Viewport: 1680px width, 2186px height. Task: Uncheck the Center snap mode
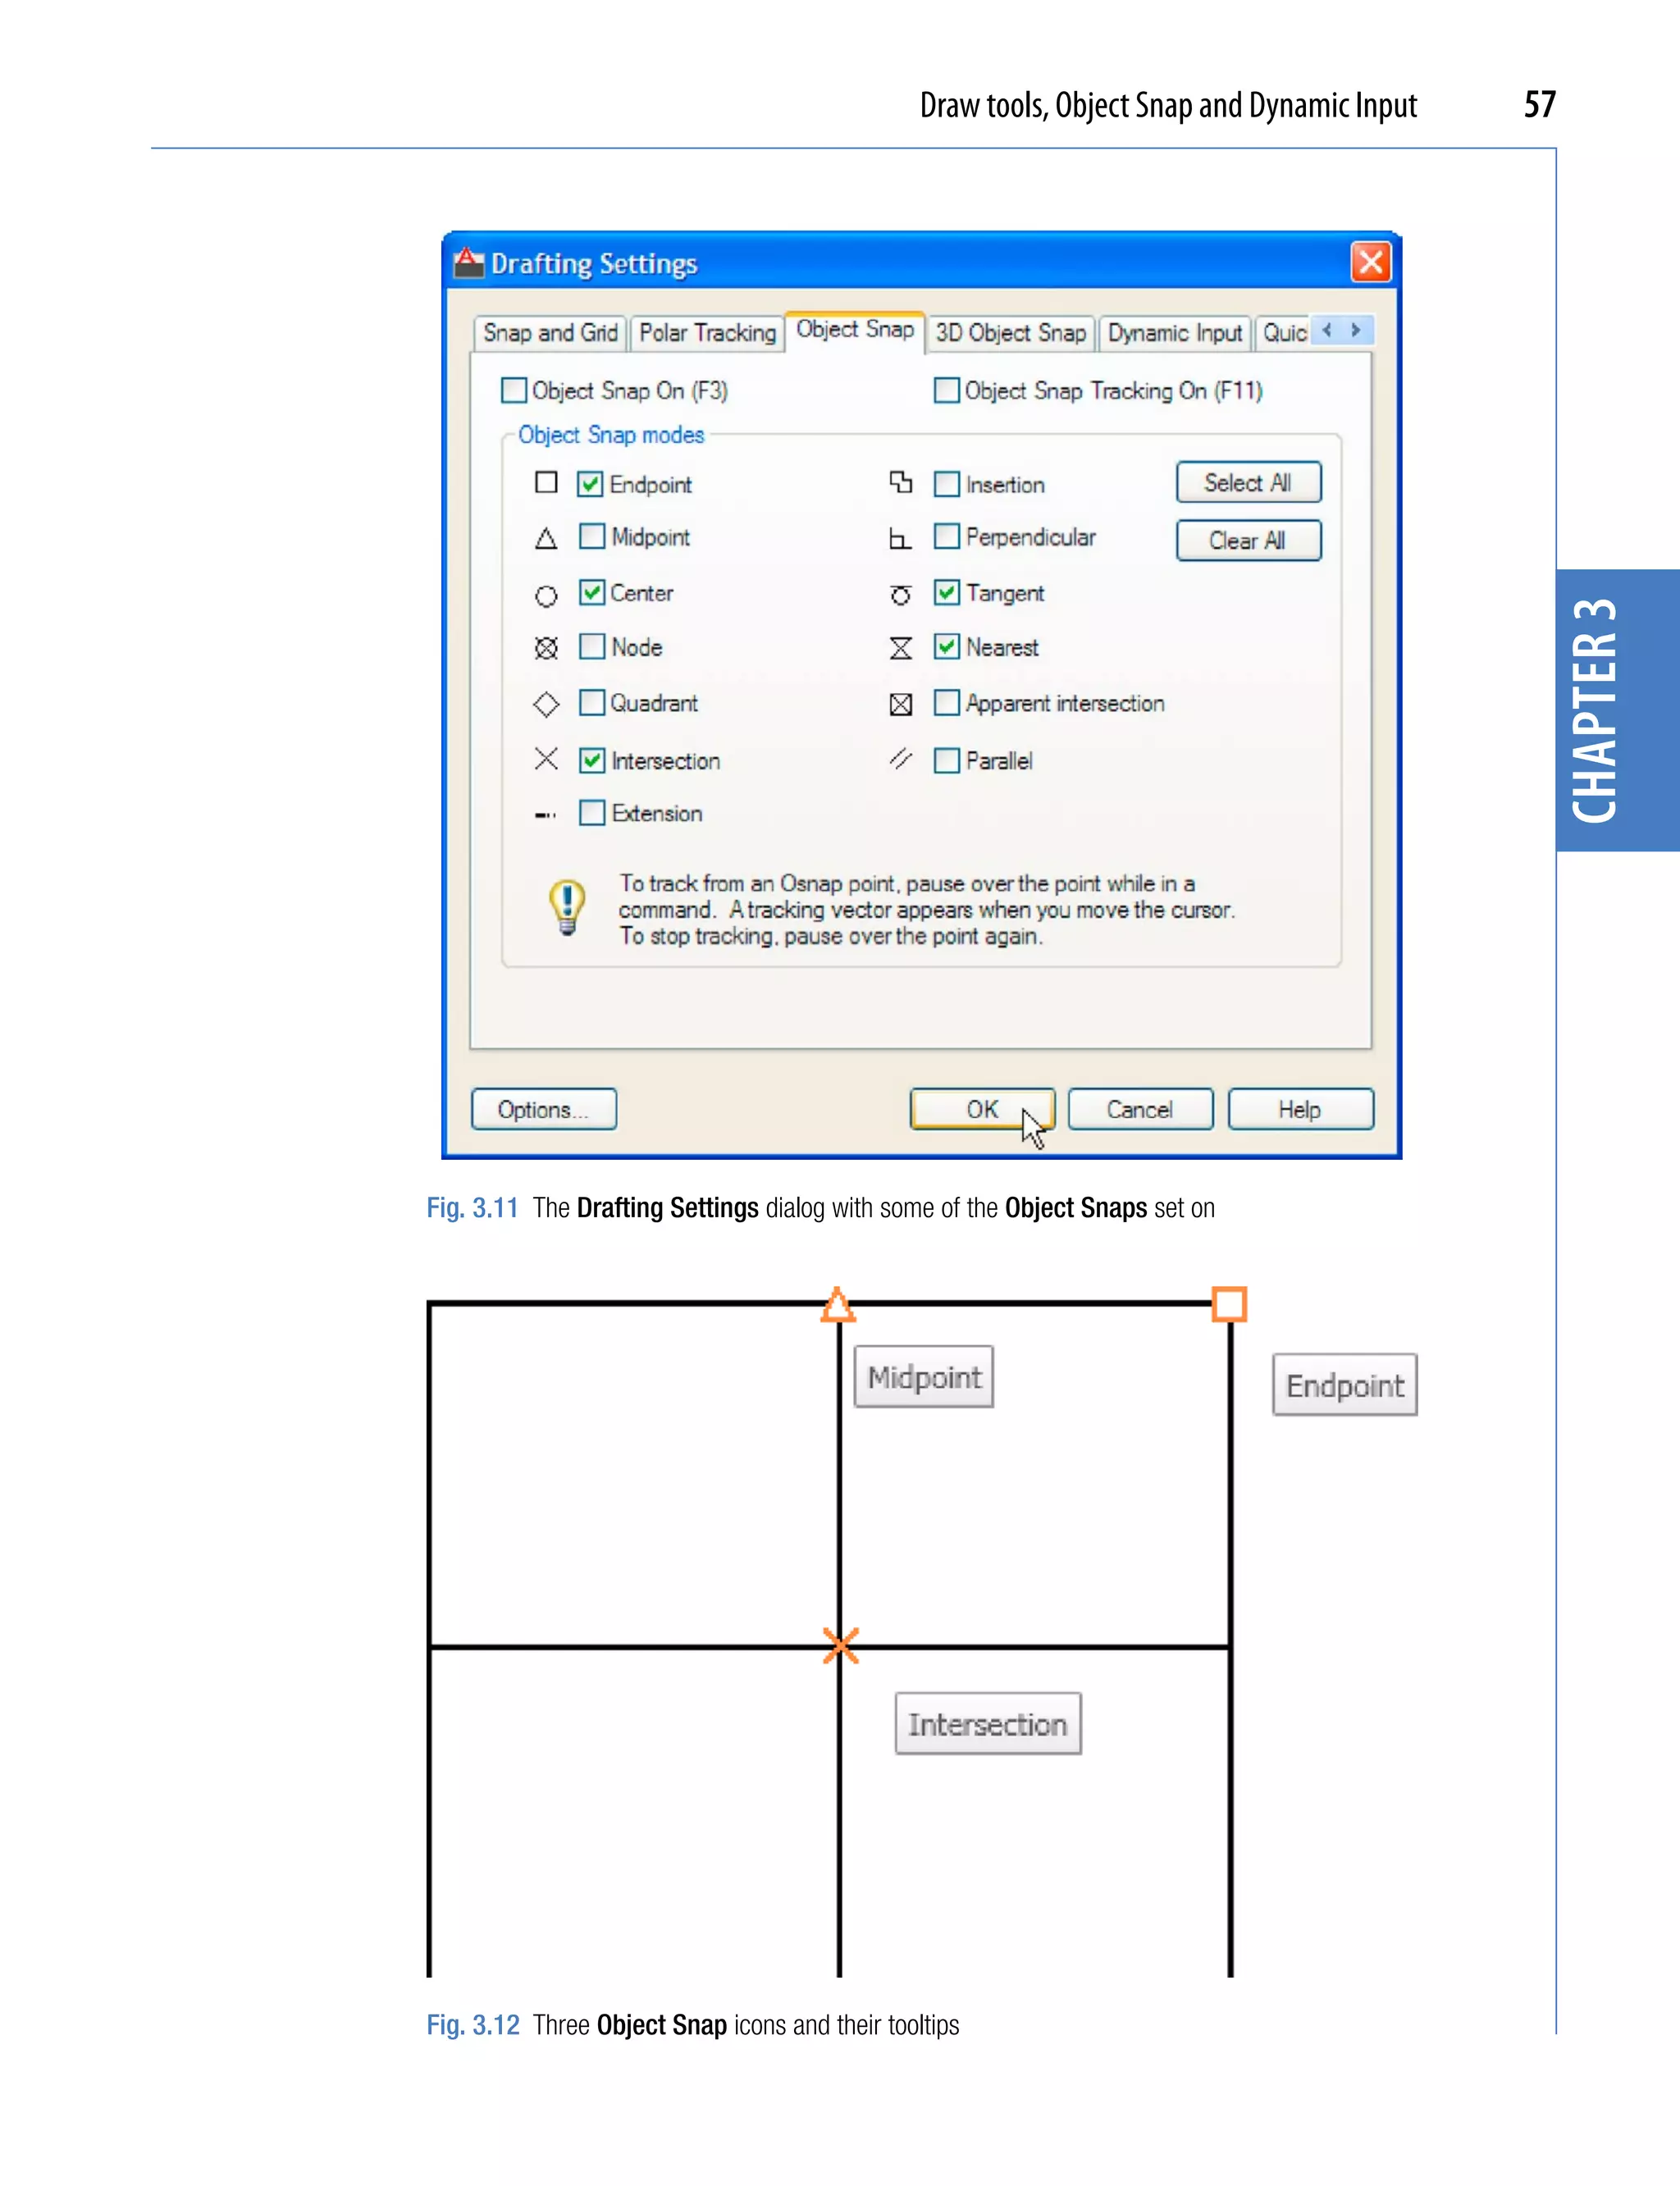click(592, 593)
